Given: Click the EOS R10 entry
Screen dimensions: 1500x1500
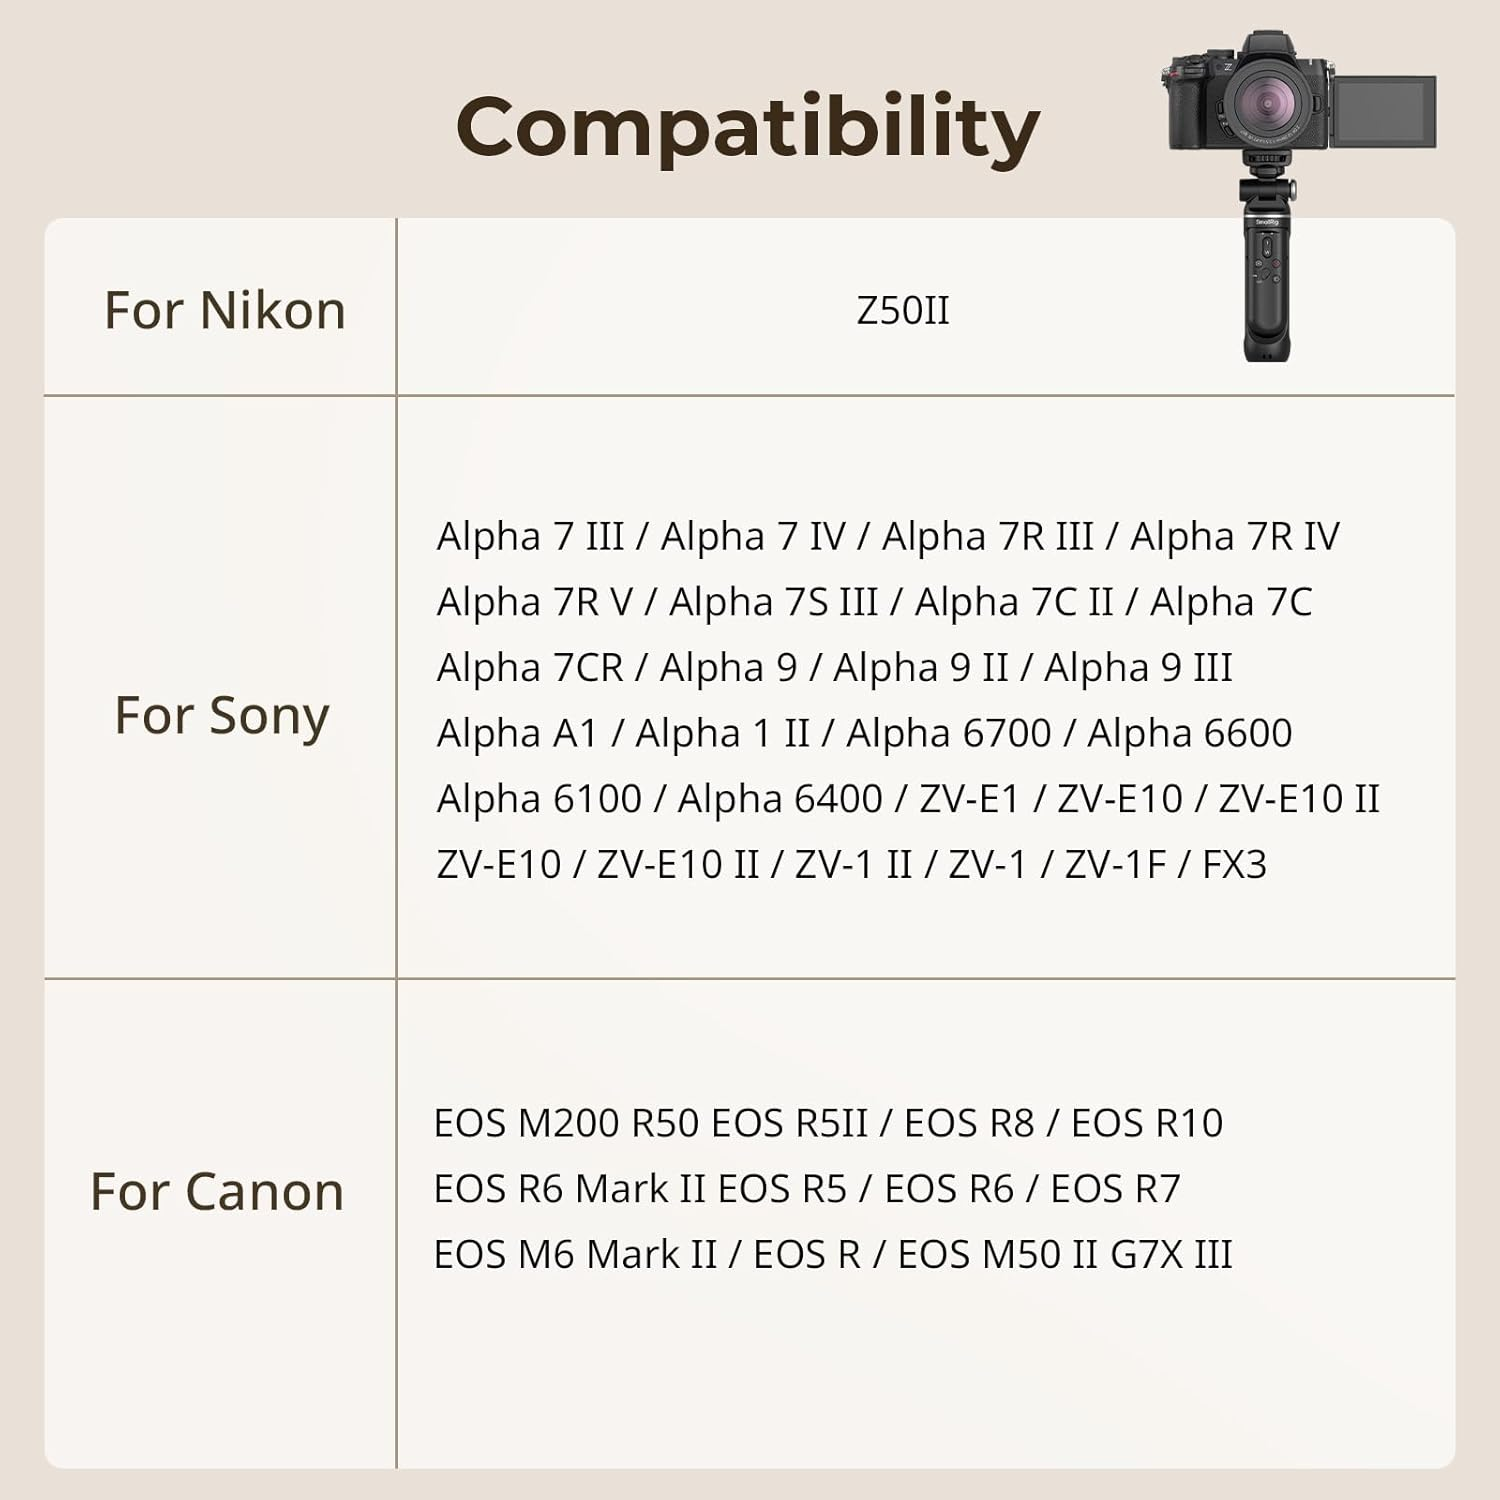Looking at the screenshot, I should pos(1147,1123).
